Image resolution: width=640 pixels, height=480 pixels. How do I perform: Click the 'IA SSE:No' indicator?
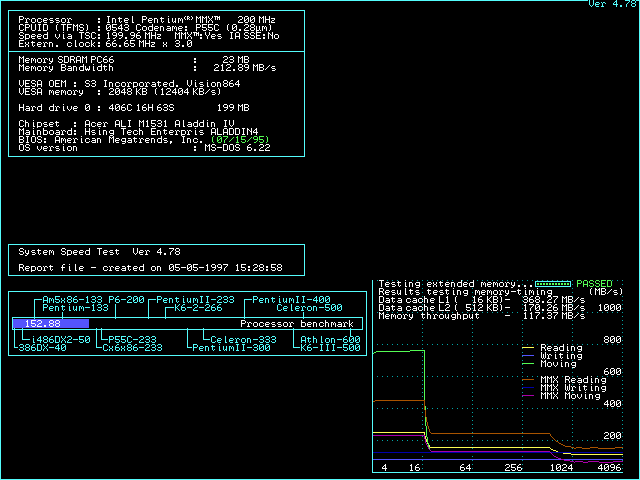254,36
